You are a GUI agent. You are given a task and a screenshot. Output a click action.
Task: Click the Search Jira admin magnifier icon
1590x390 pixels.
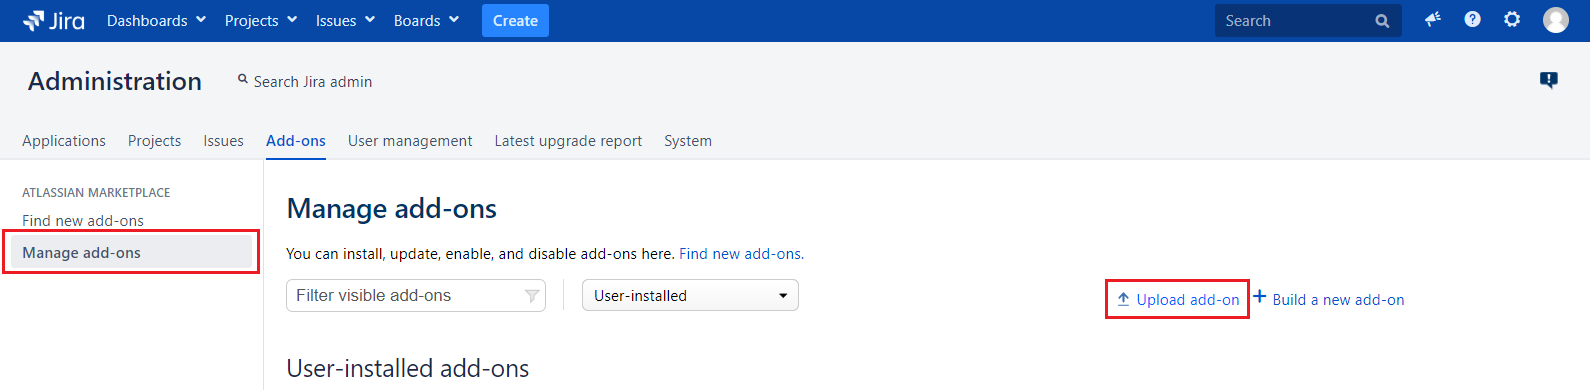(x=242, y=79)
